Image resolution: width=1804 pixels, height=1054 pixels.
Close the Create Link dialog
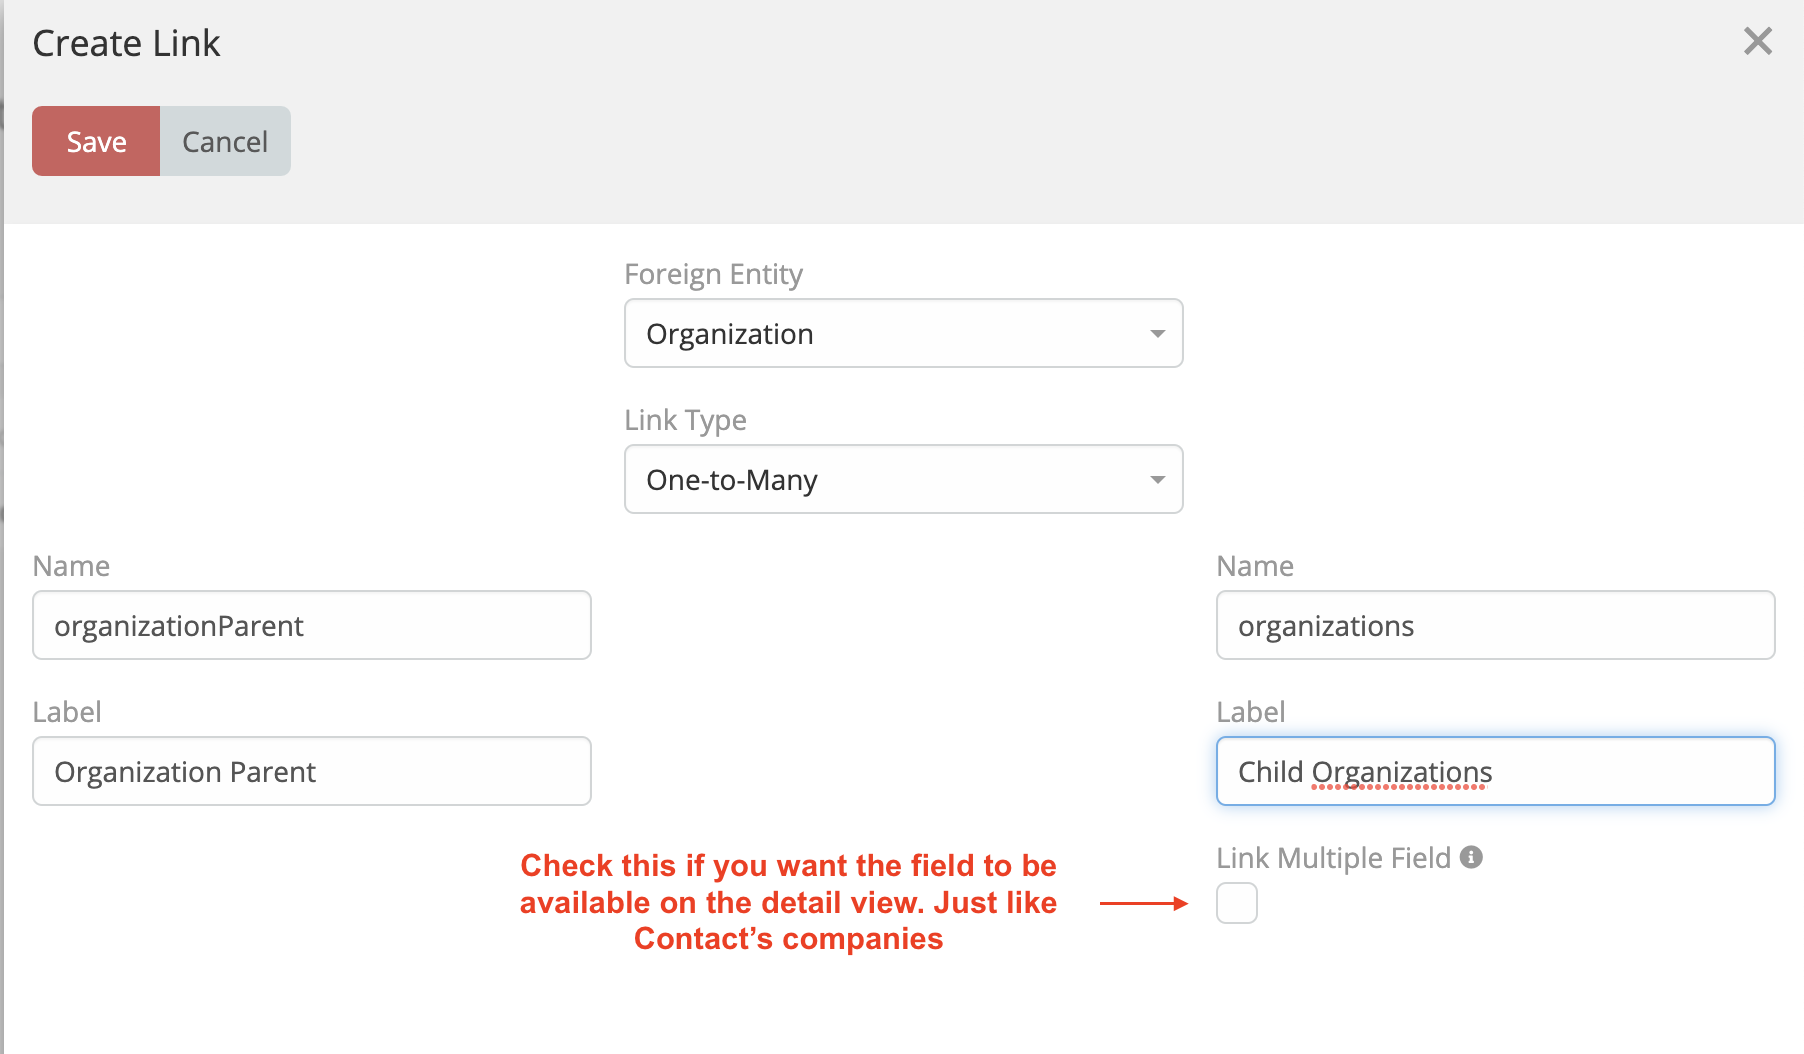coord(1757,41)
